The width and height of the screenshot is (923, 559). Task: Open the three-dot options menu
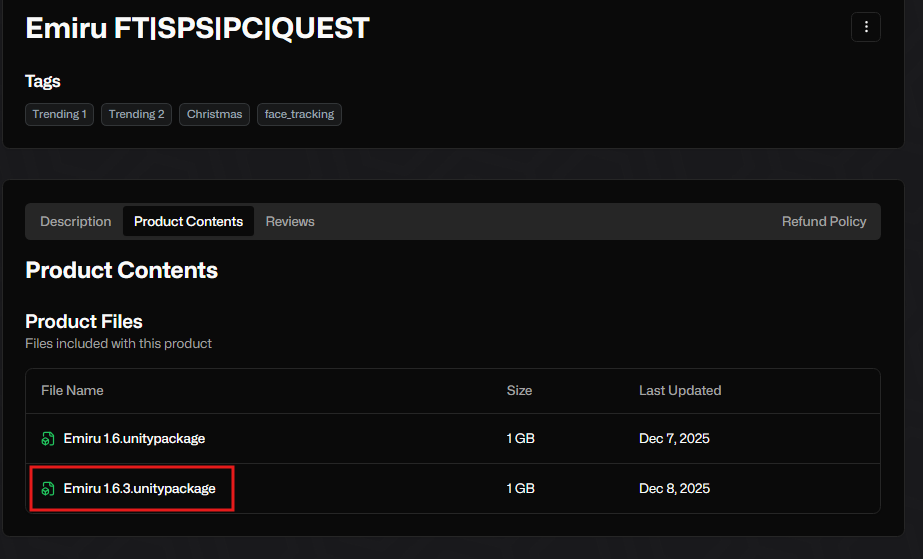click(865, 27)
